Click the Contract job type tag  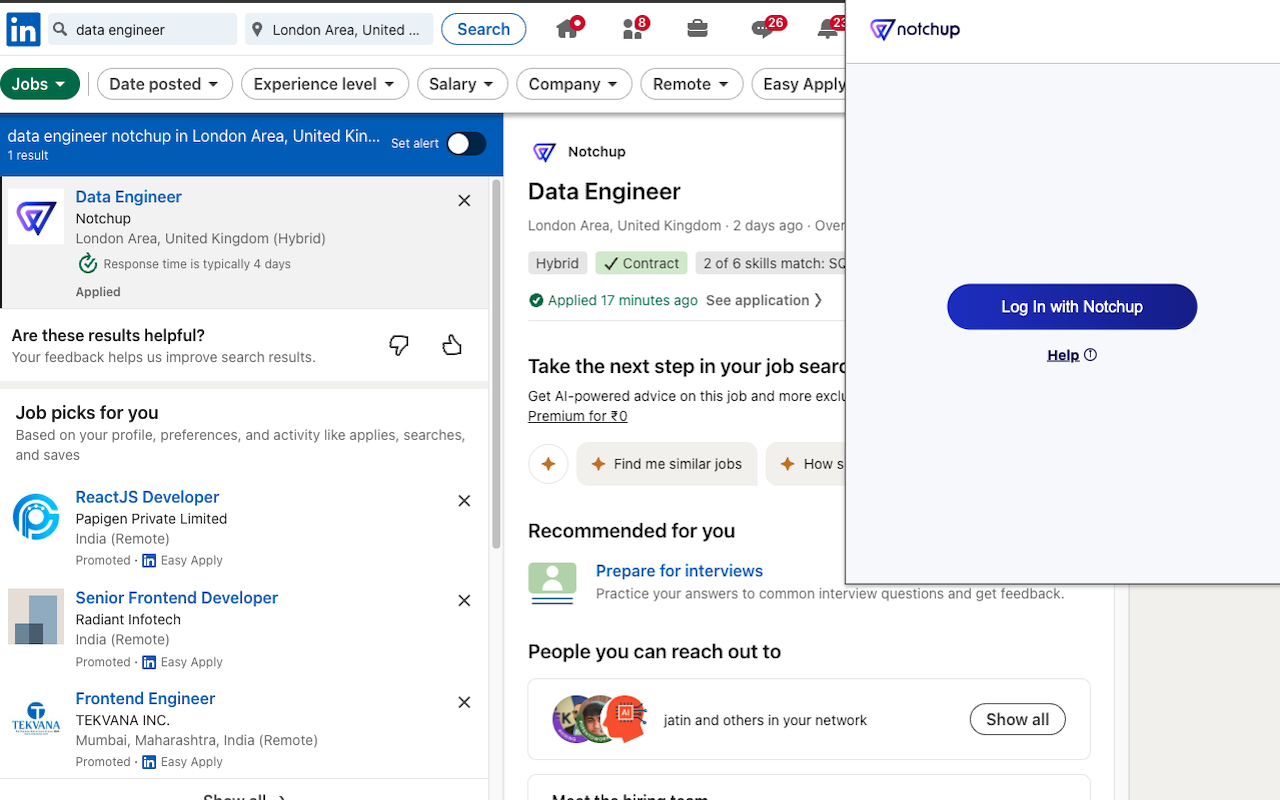(641, 263)
